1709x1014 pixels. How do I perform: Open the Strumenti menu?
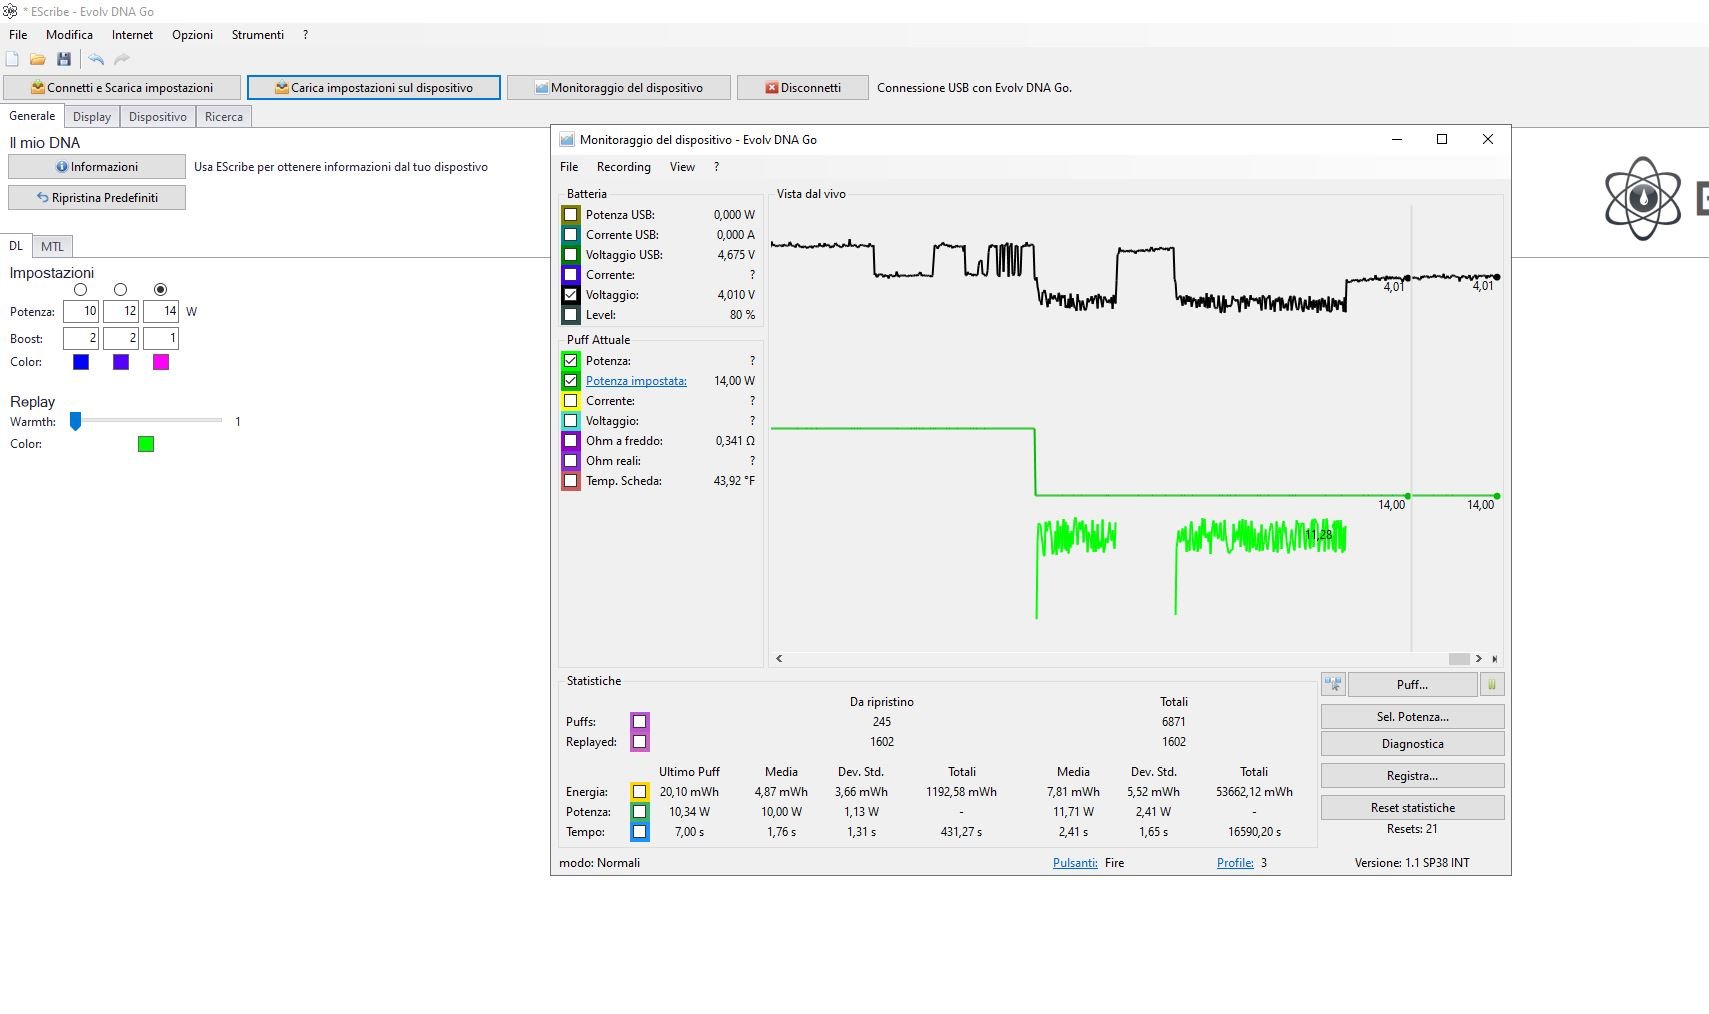258,35
